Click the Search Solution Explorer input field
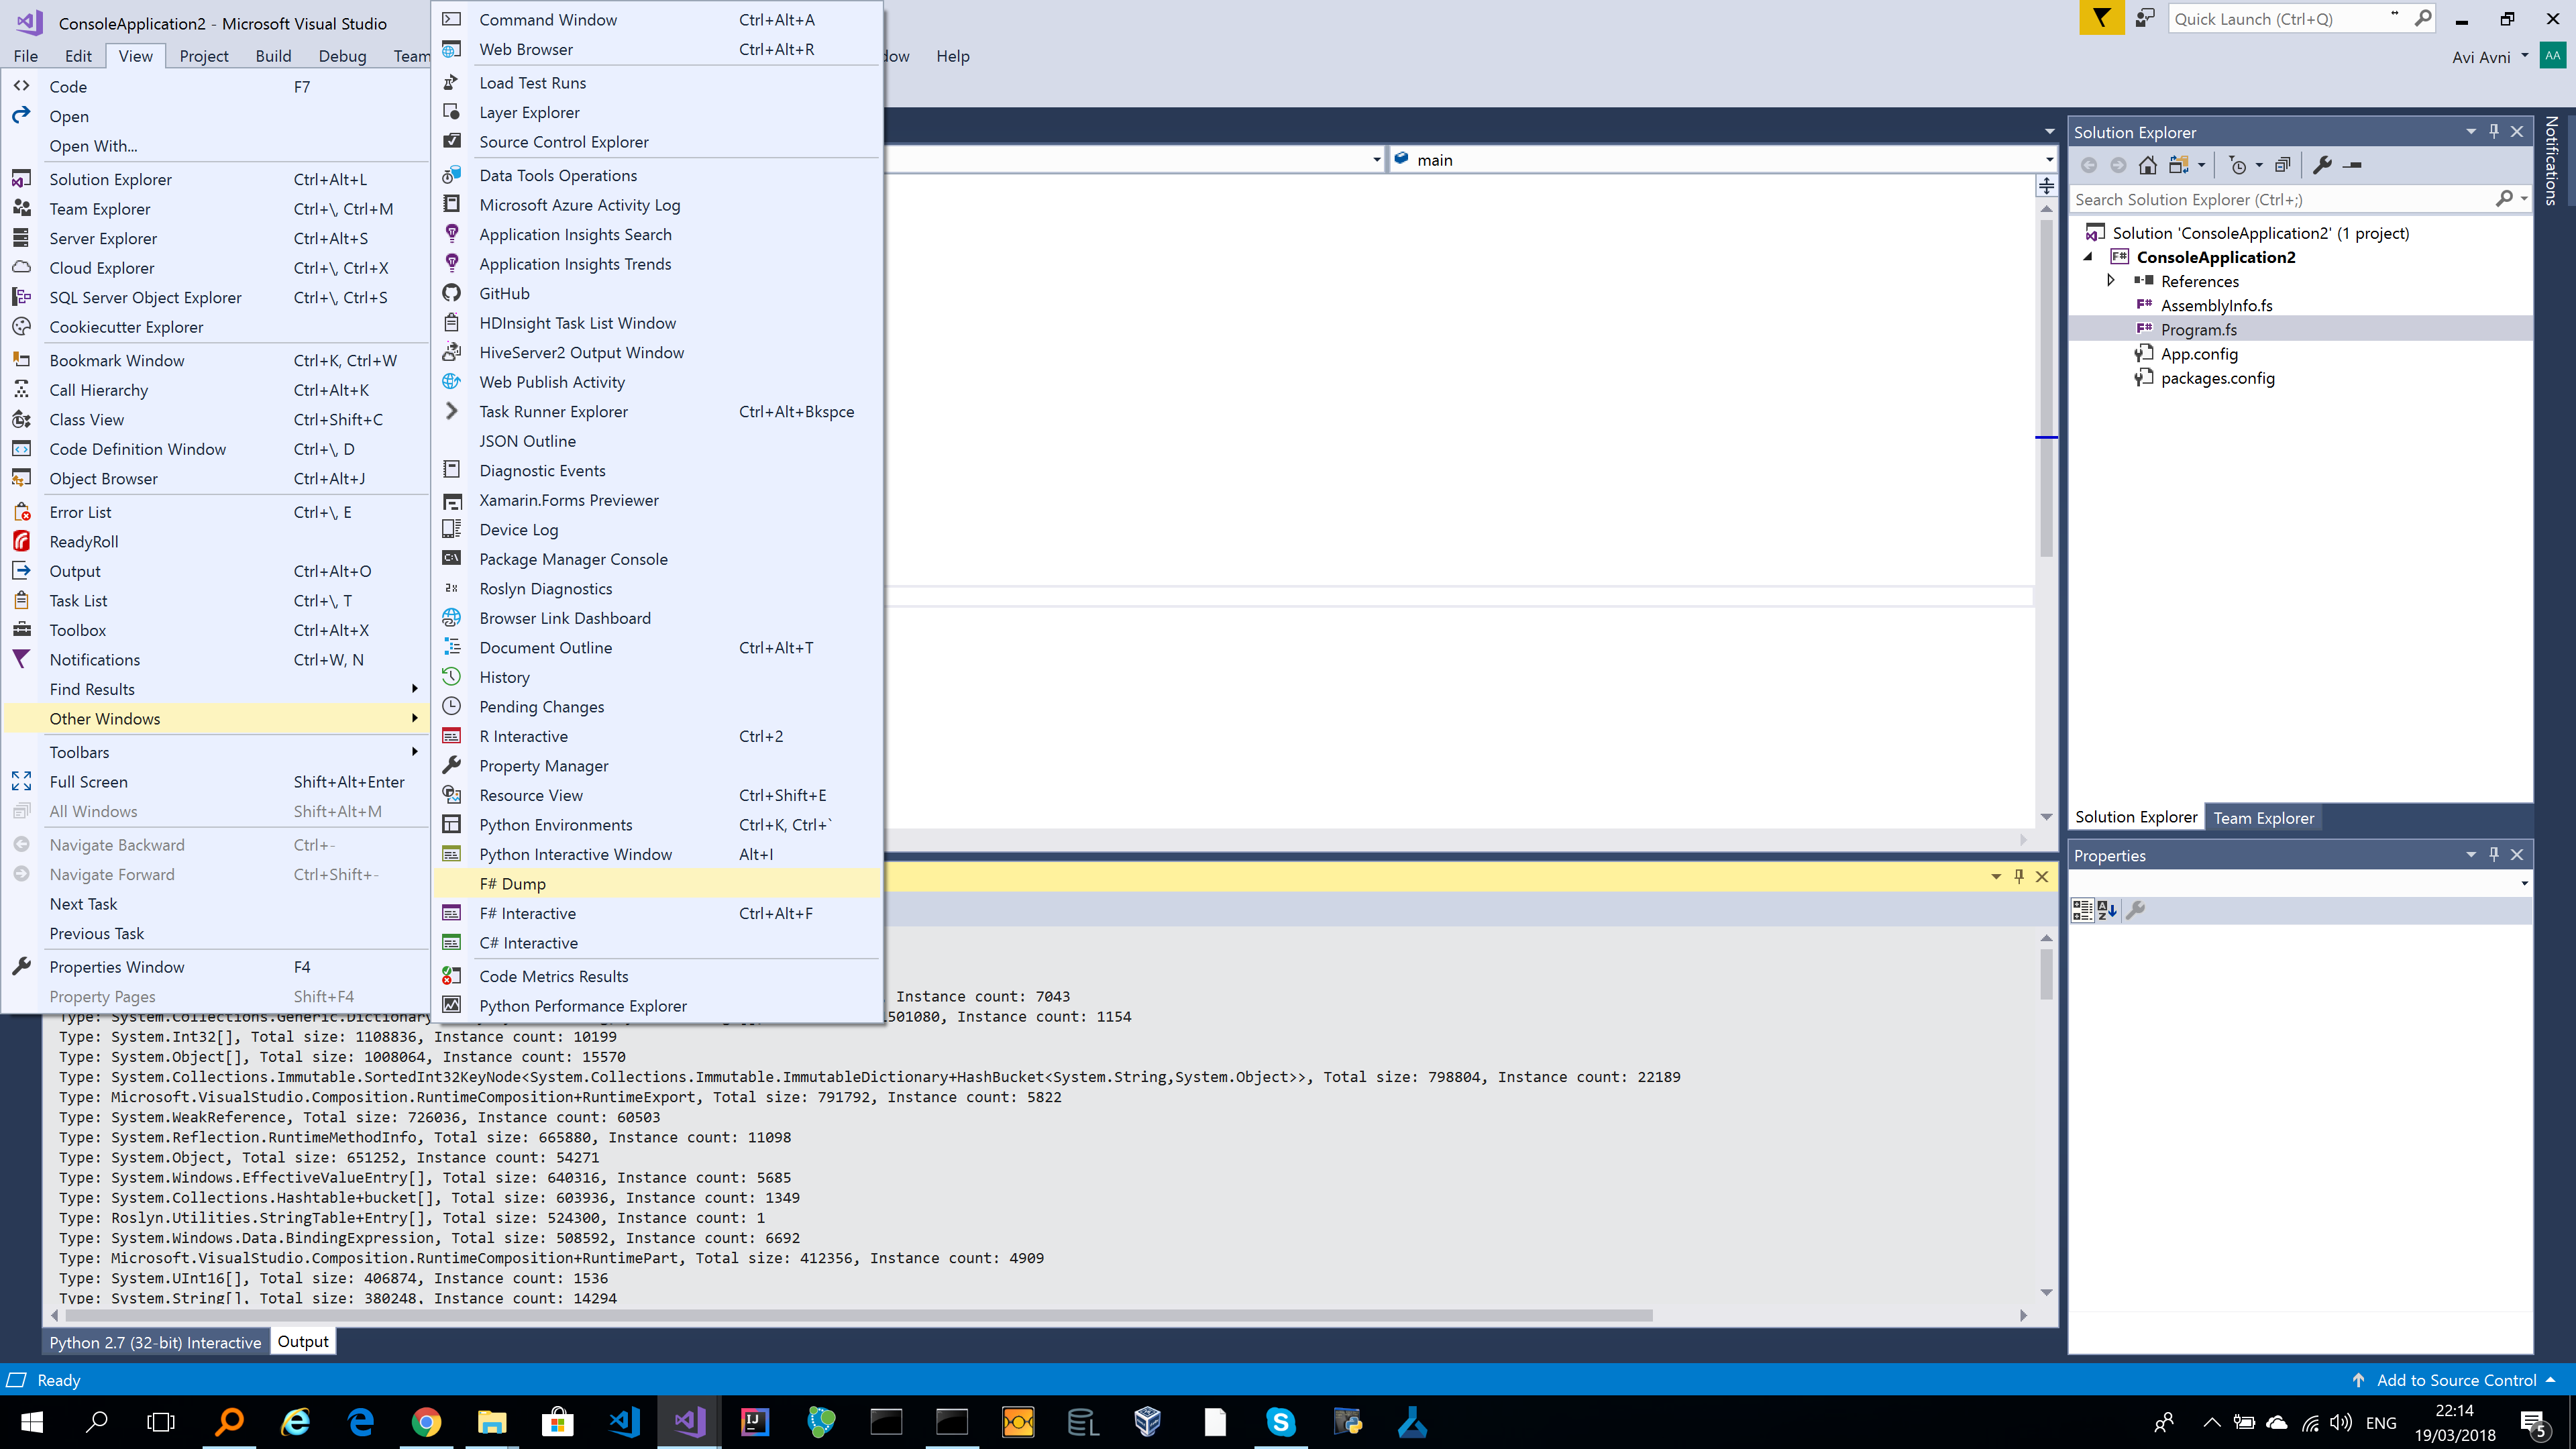 pos(2280,200)
